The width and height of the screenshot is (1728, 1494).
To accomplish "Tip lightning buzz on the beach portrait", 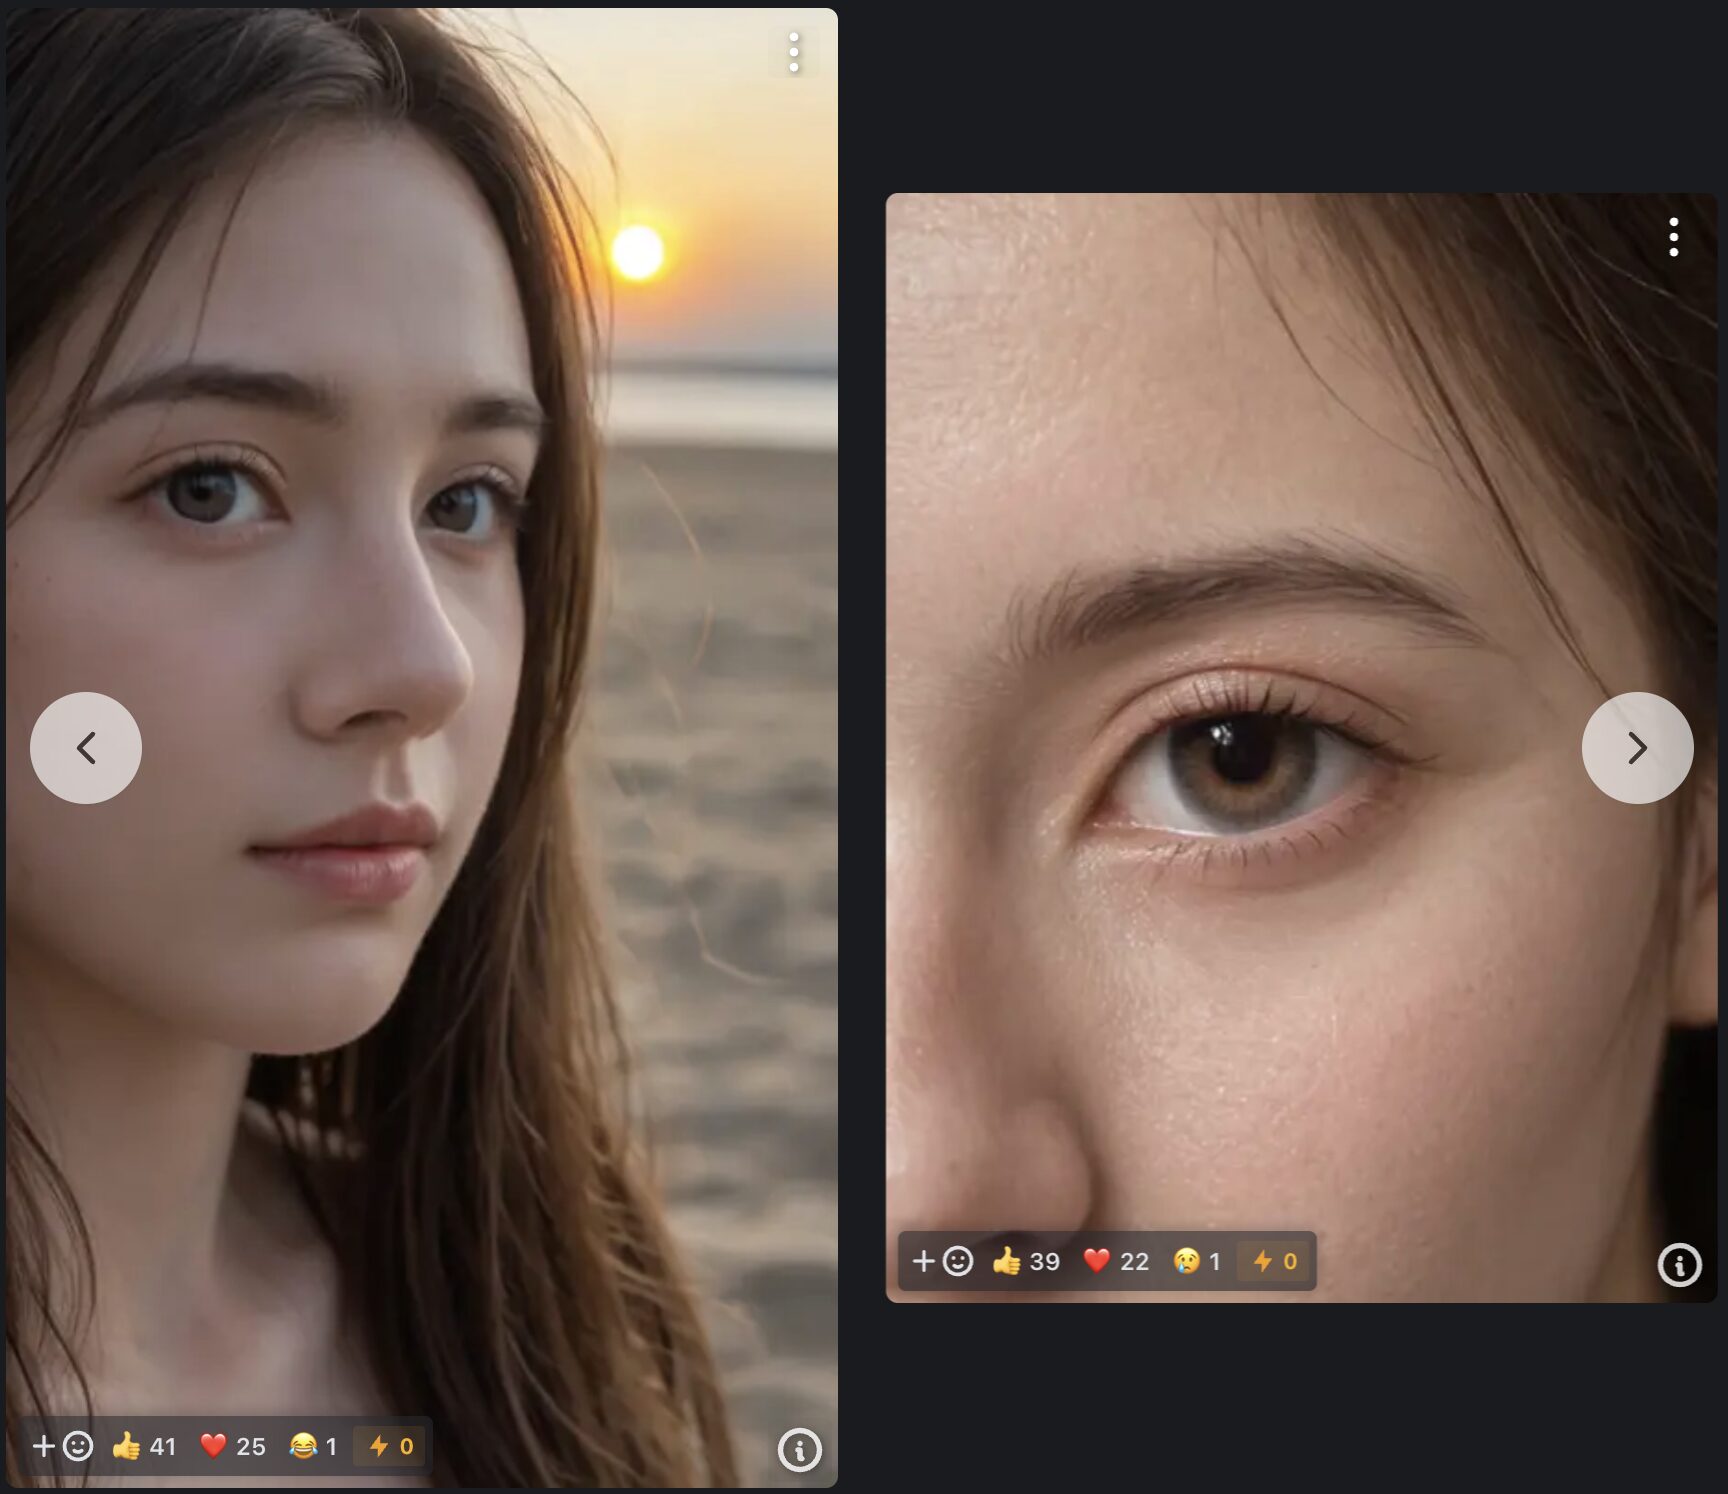I will (391, 1446).
